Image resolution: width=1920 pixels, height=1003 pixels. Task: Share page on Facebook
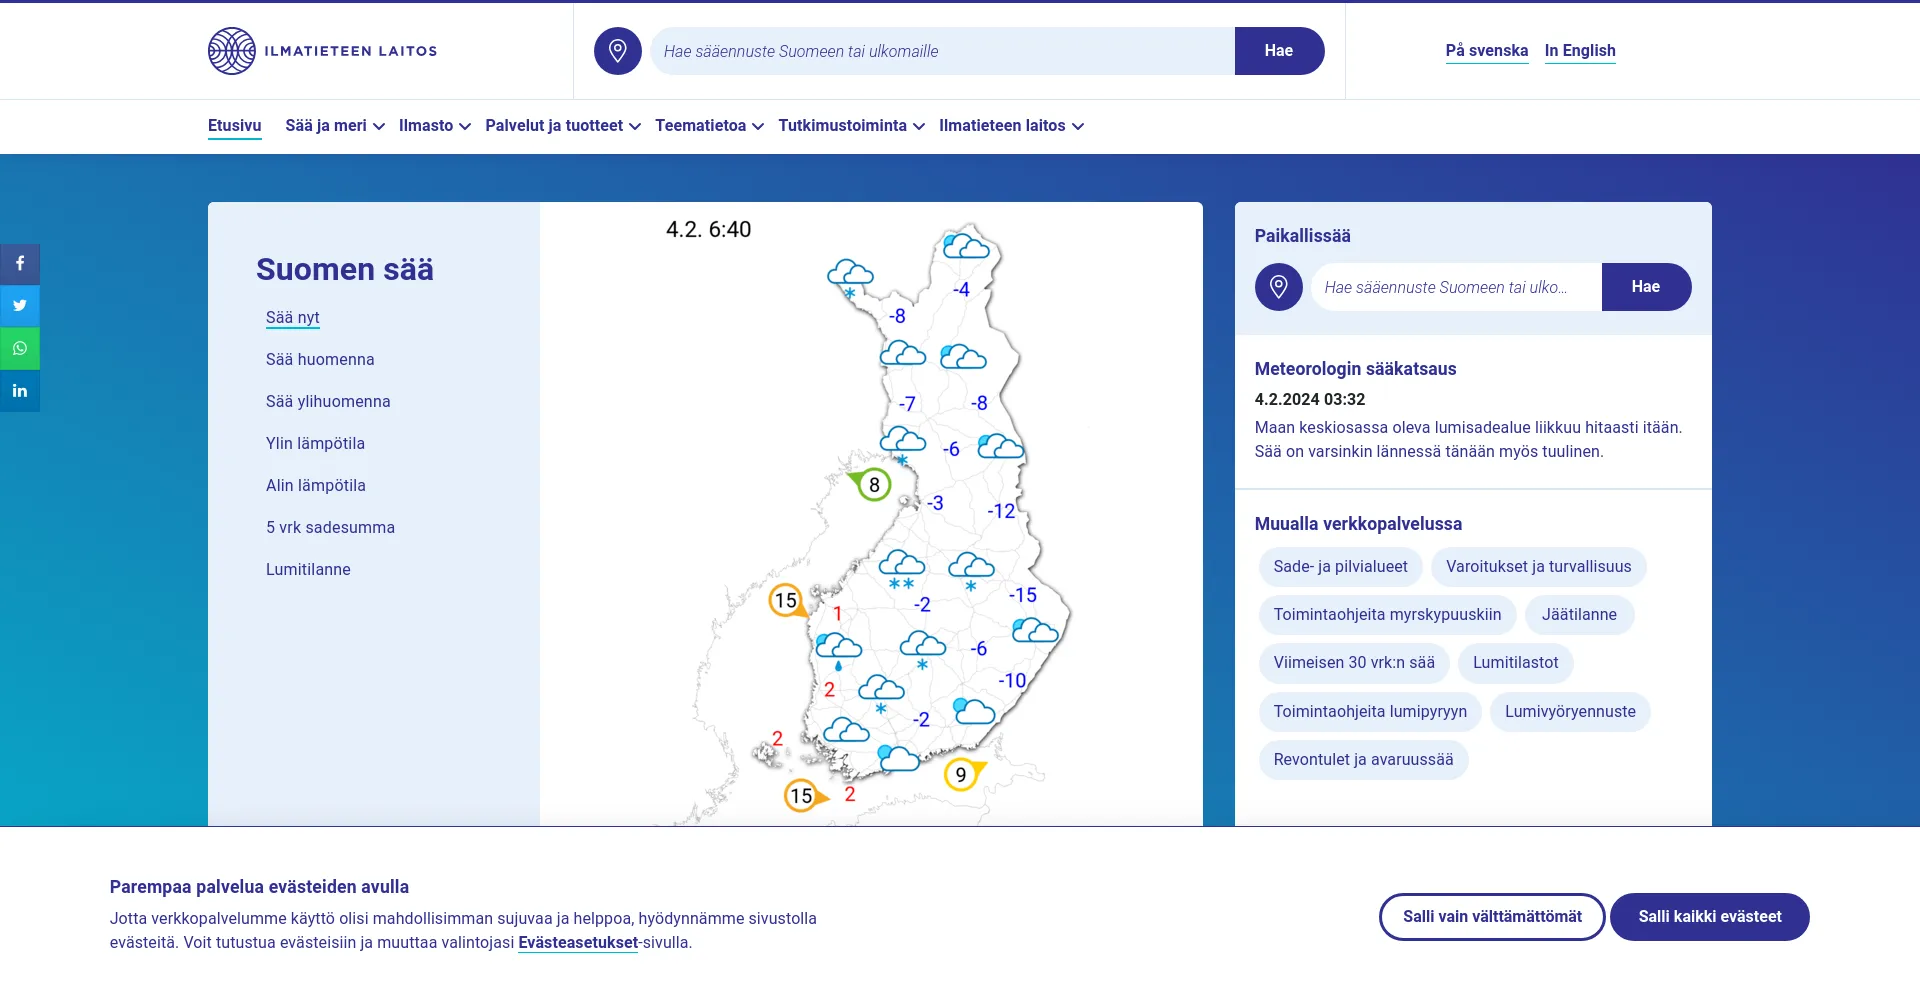click(x=20, y=264)
